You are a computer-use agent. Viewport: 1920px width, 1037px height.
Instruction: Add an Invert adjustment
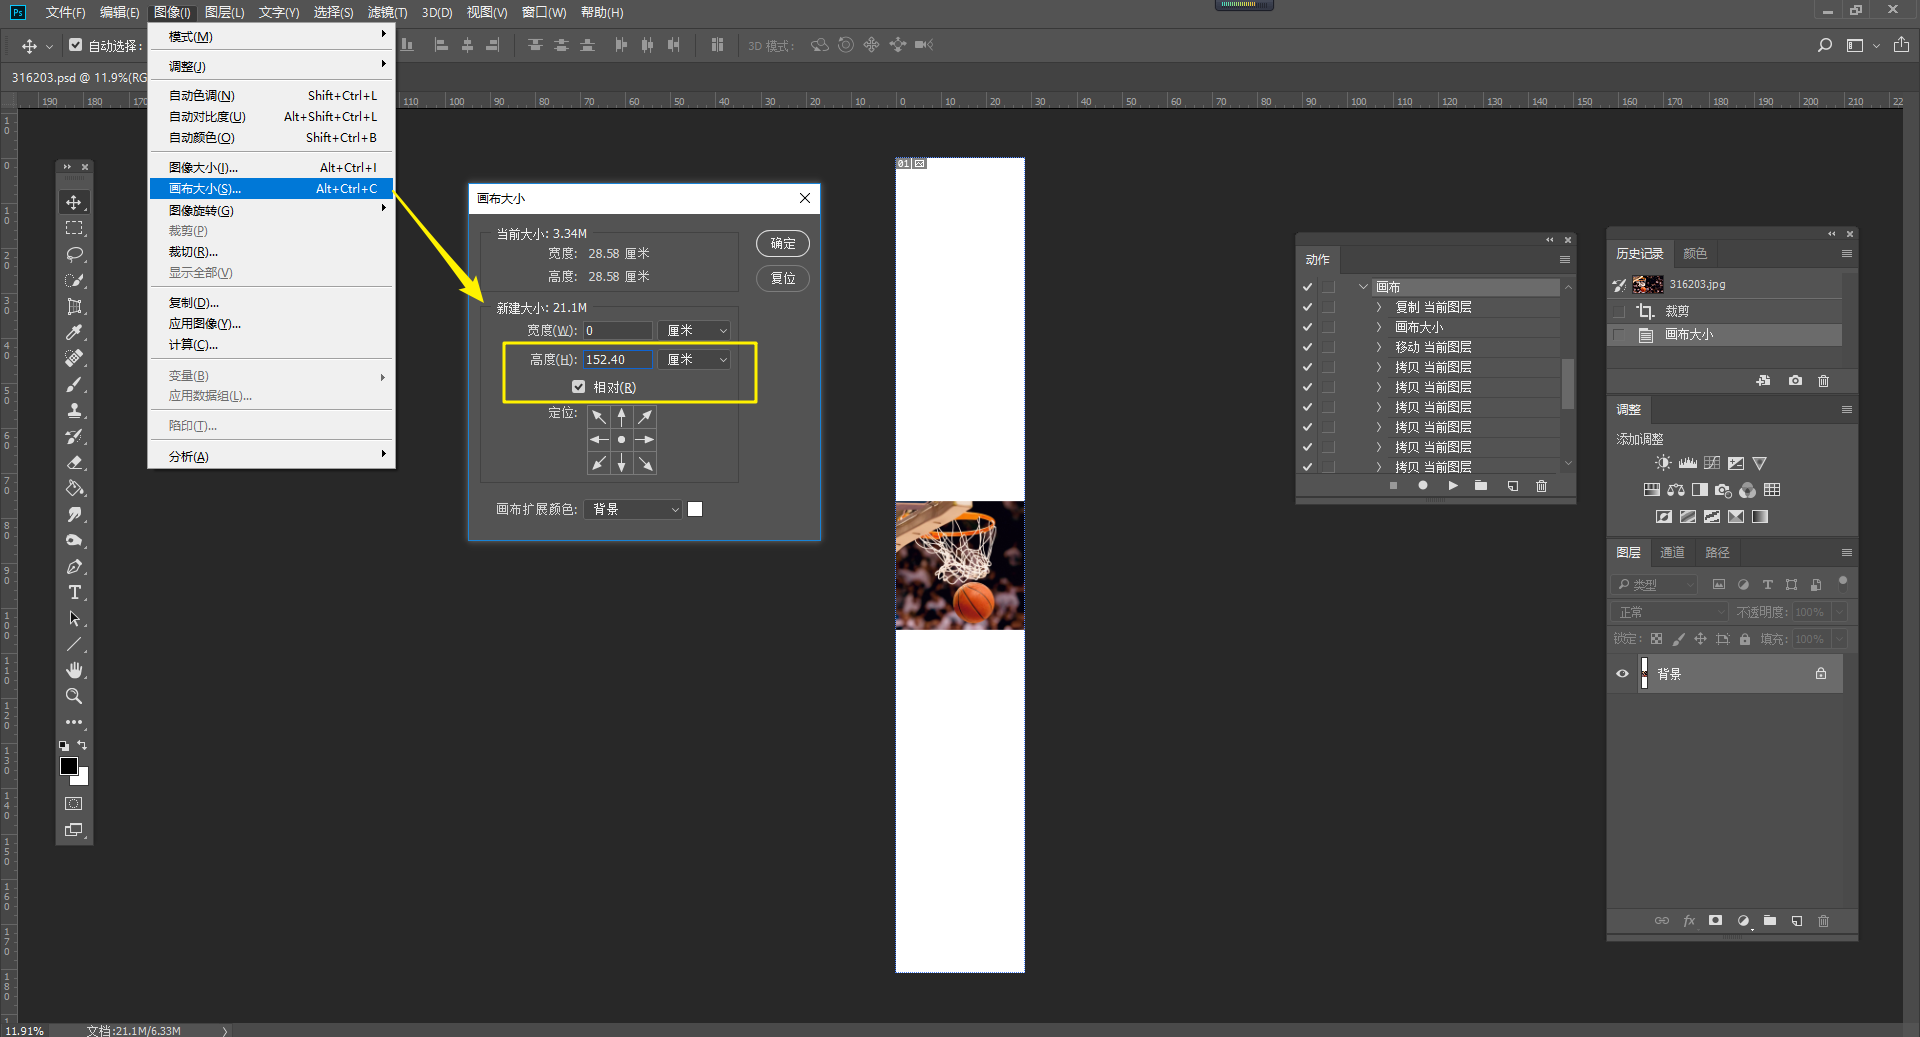click(x=1664, y=517)
